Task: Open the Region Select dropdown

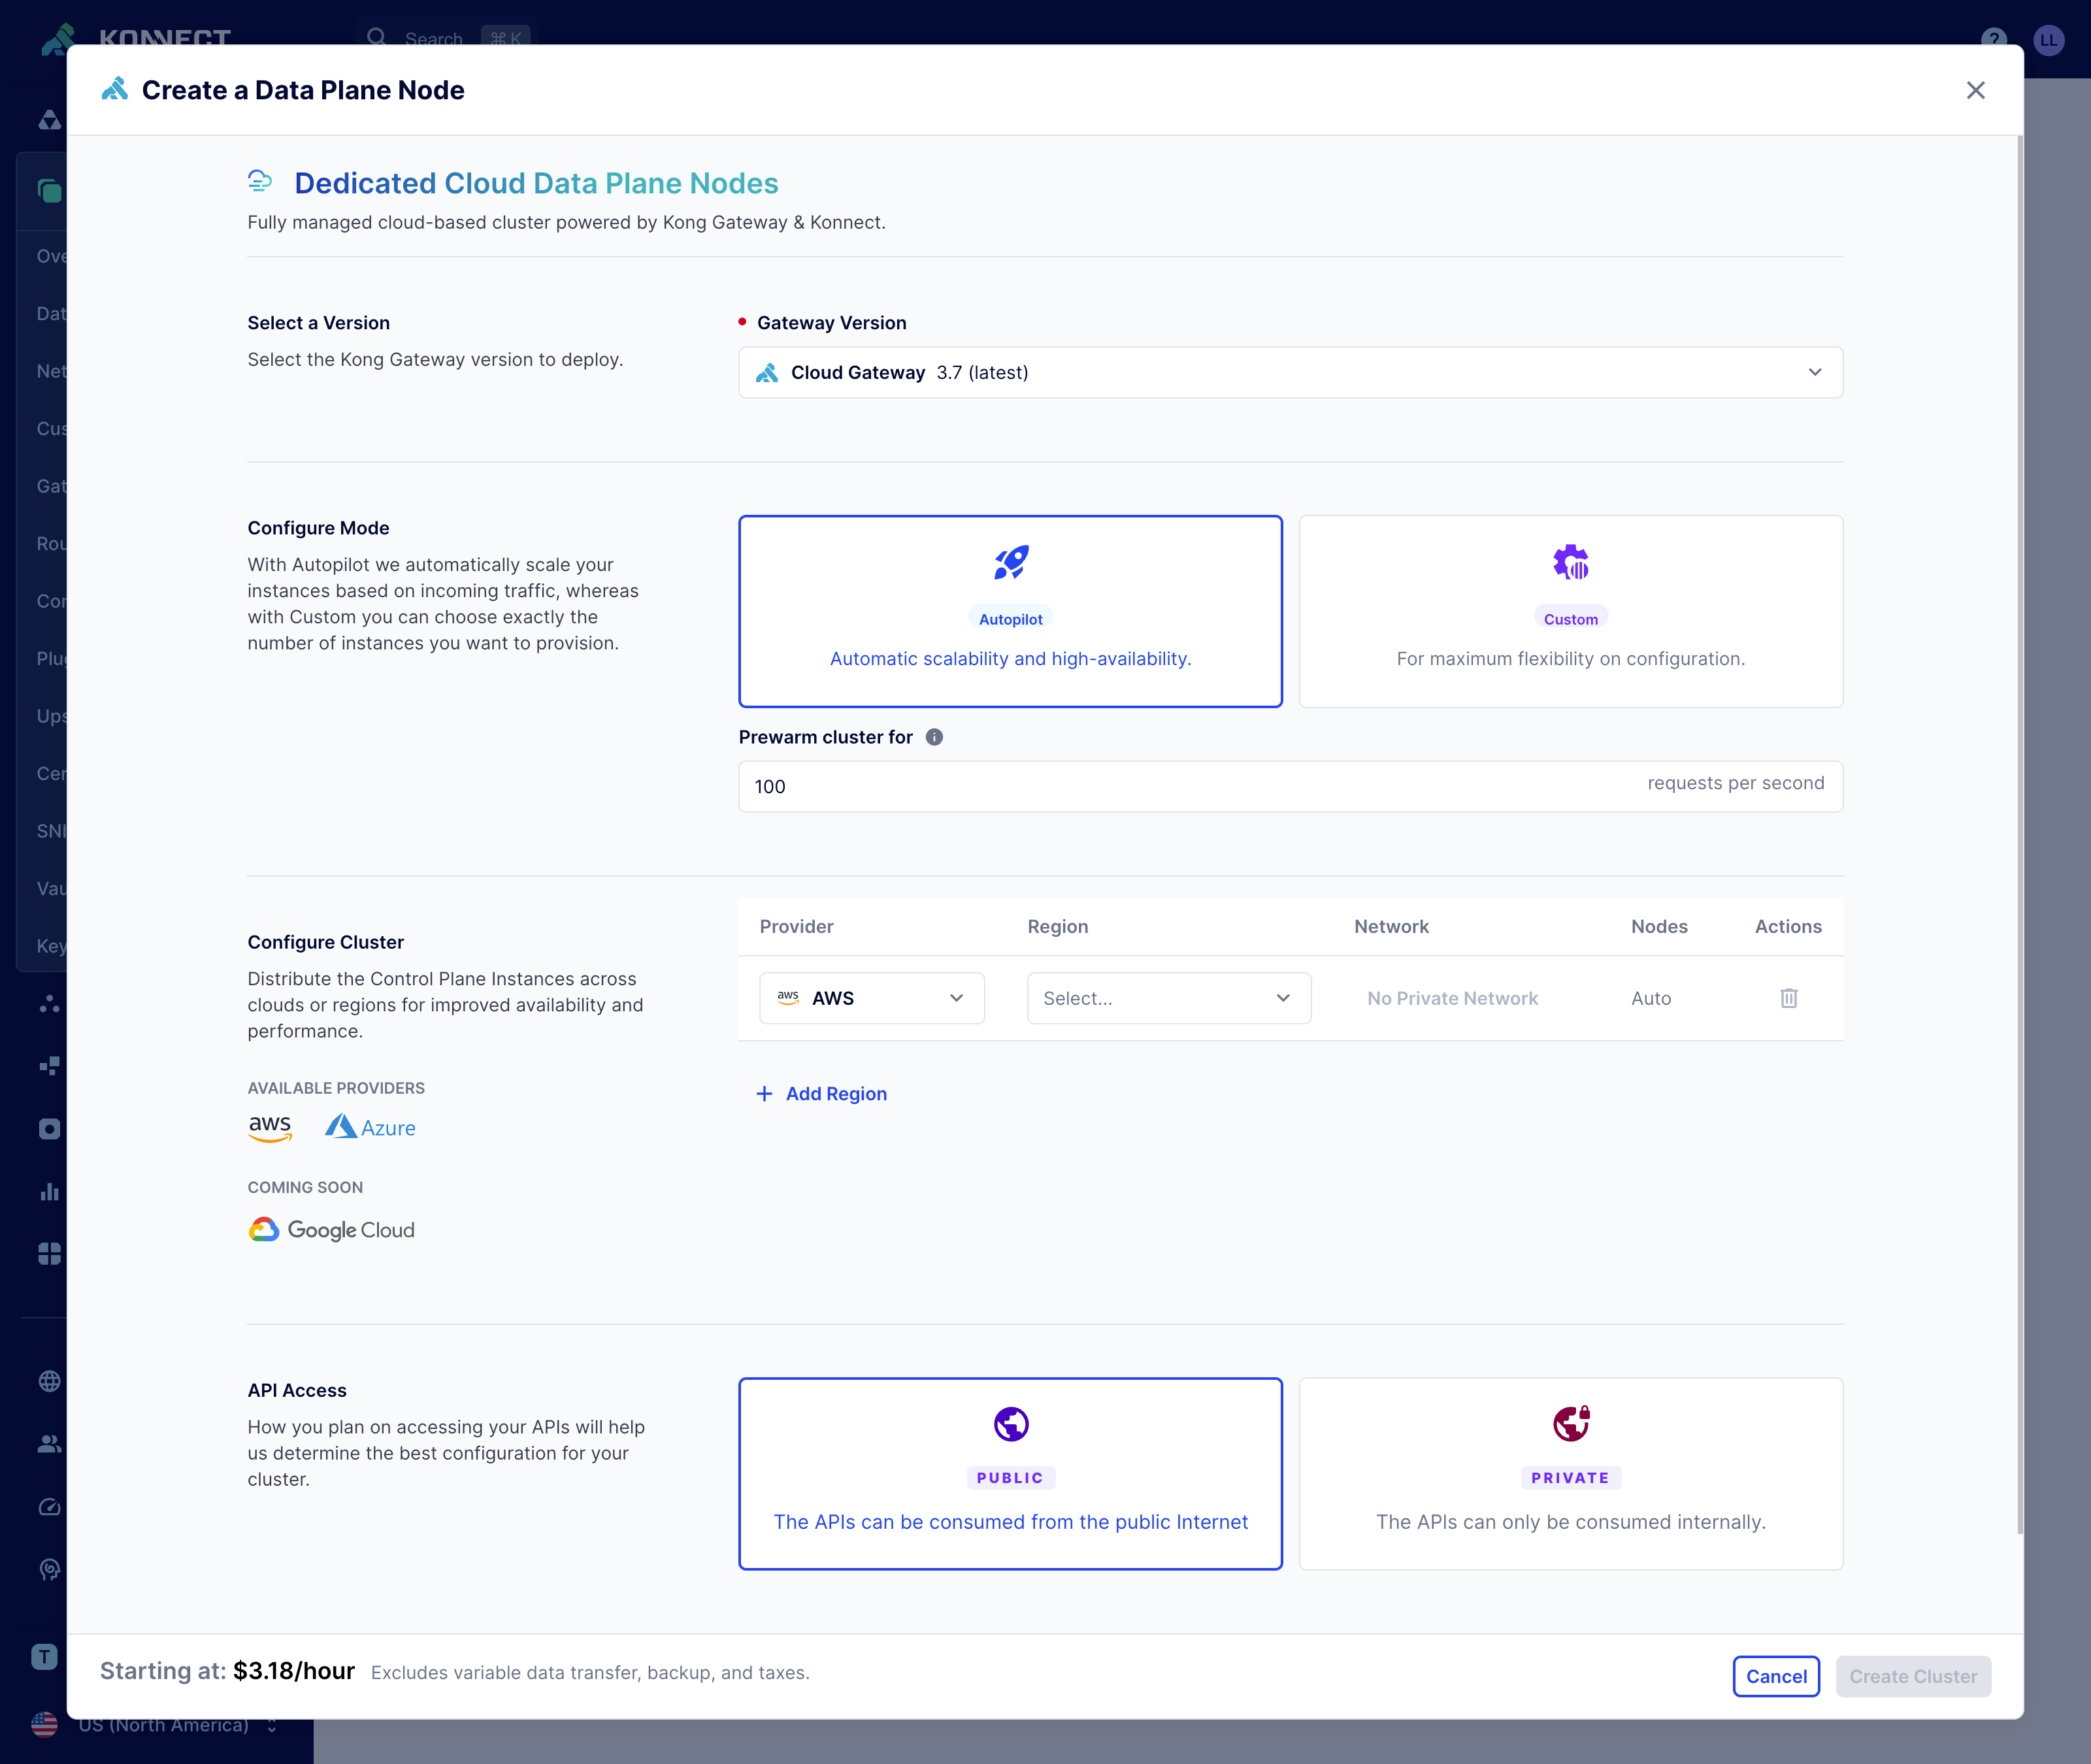Action: tap(1168, 998)
